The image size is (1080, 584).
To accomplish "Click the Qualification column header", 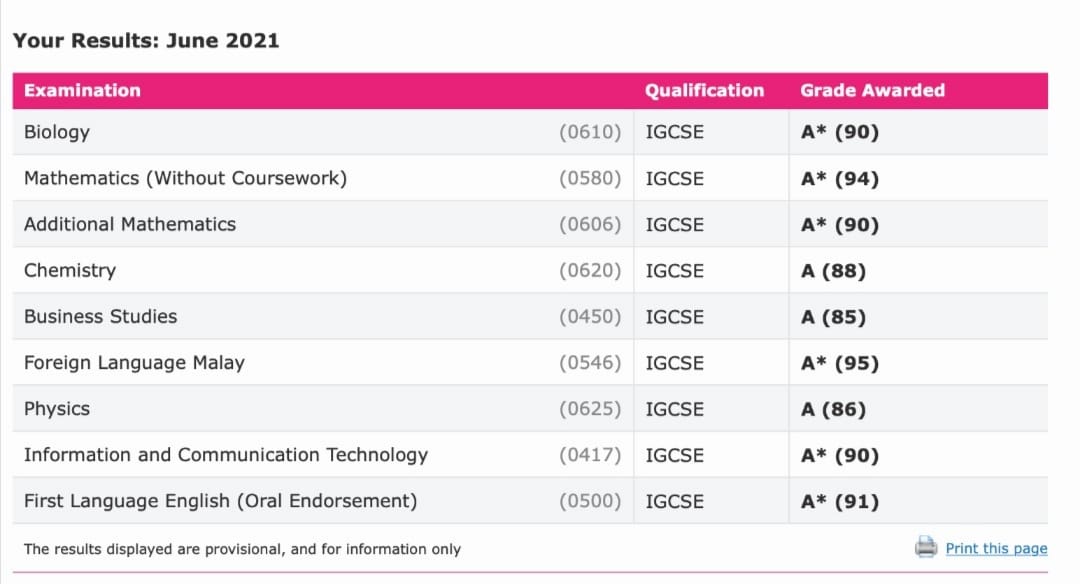I will [704, 90].
